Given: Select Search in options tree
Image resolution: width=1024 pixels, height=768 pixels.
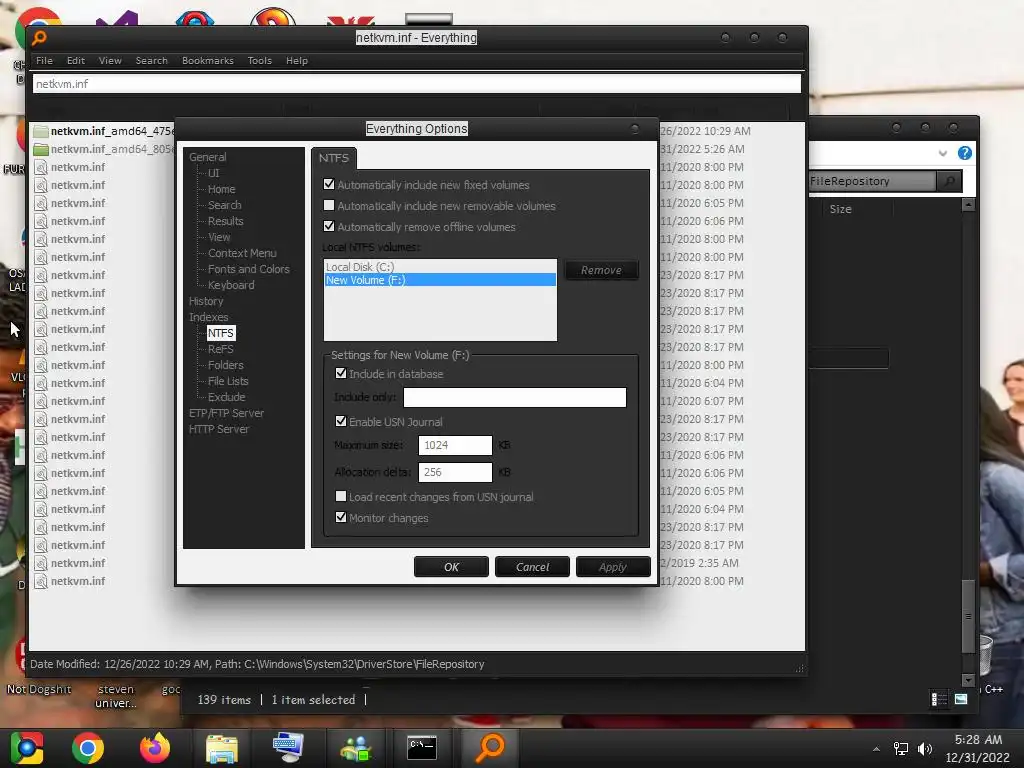Looking at the screenshot, I should (x=225, y=205).
